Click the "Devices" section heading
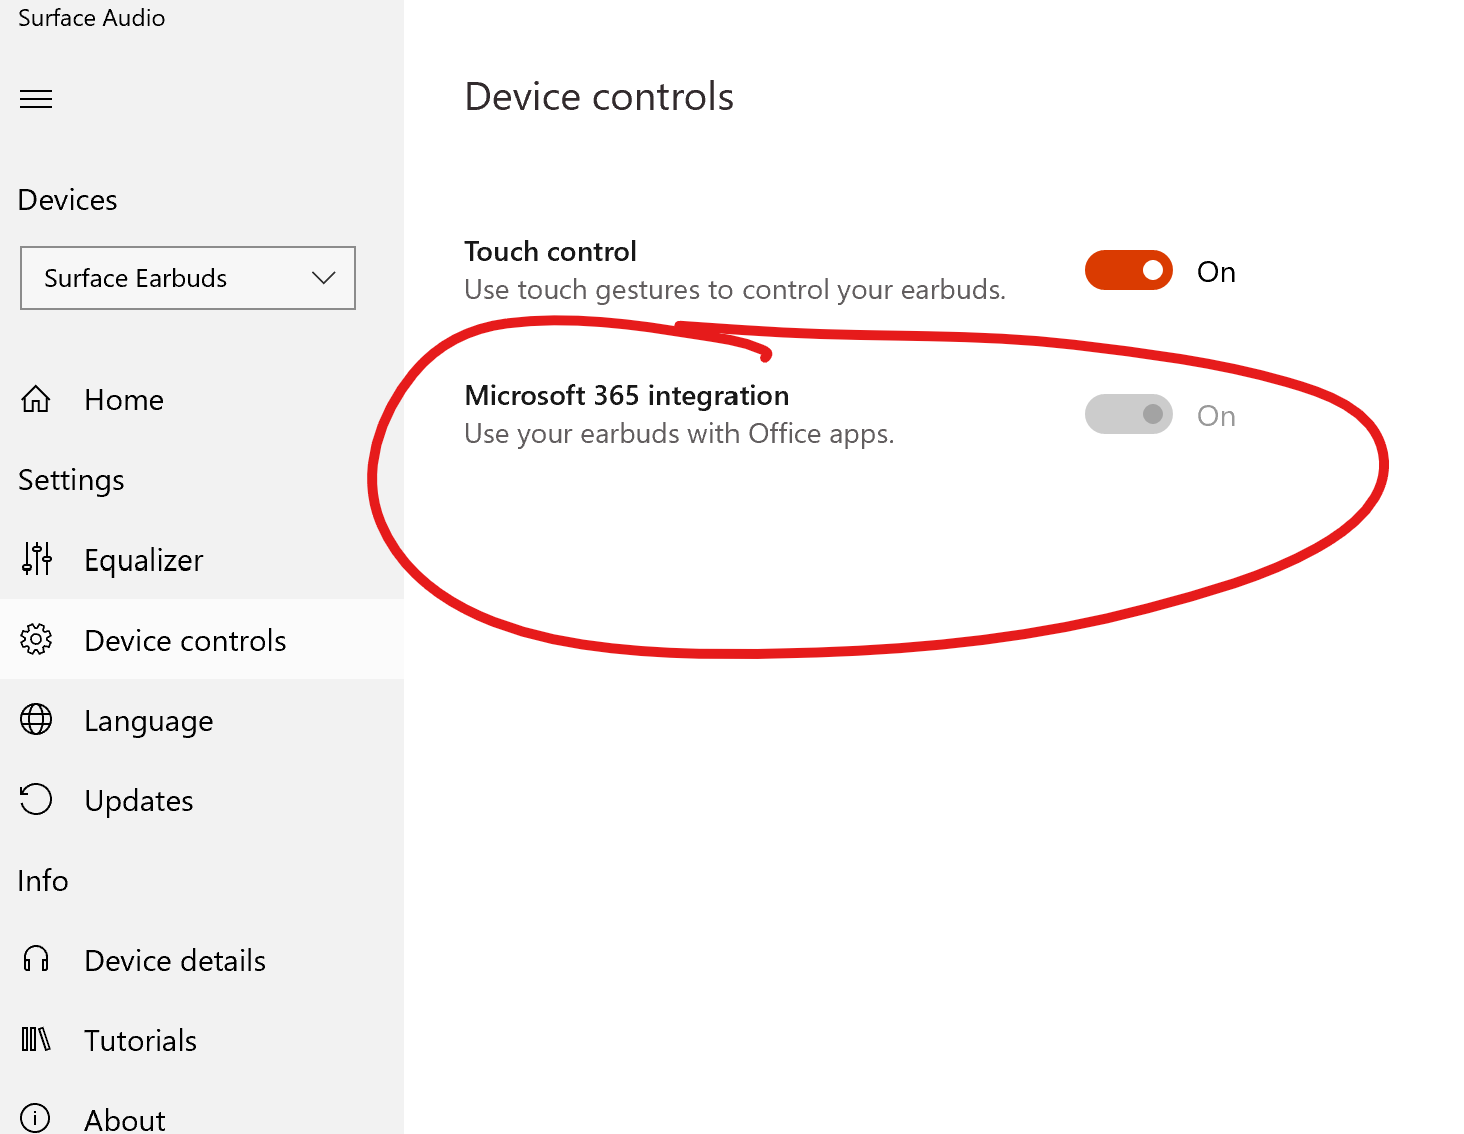The image size is (1464, 1134). pyautogui.click(x=68, y=200)
